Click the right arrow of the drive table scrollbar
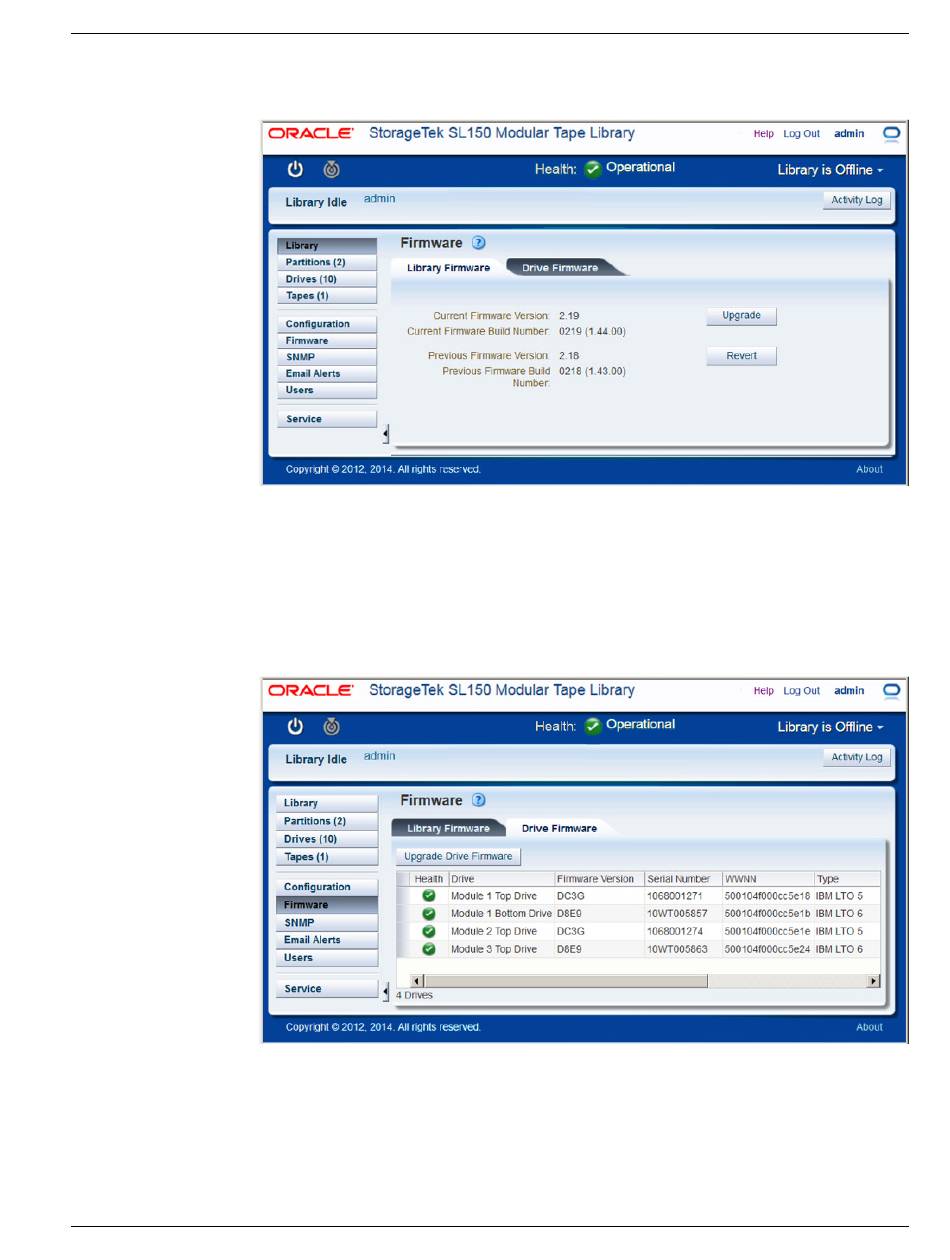Viewport: 950px width, 1260px height. tap(874, 981)
